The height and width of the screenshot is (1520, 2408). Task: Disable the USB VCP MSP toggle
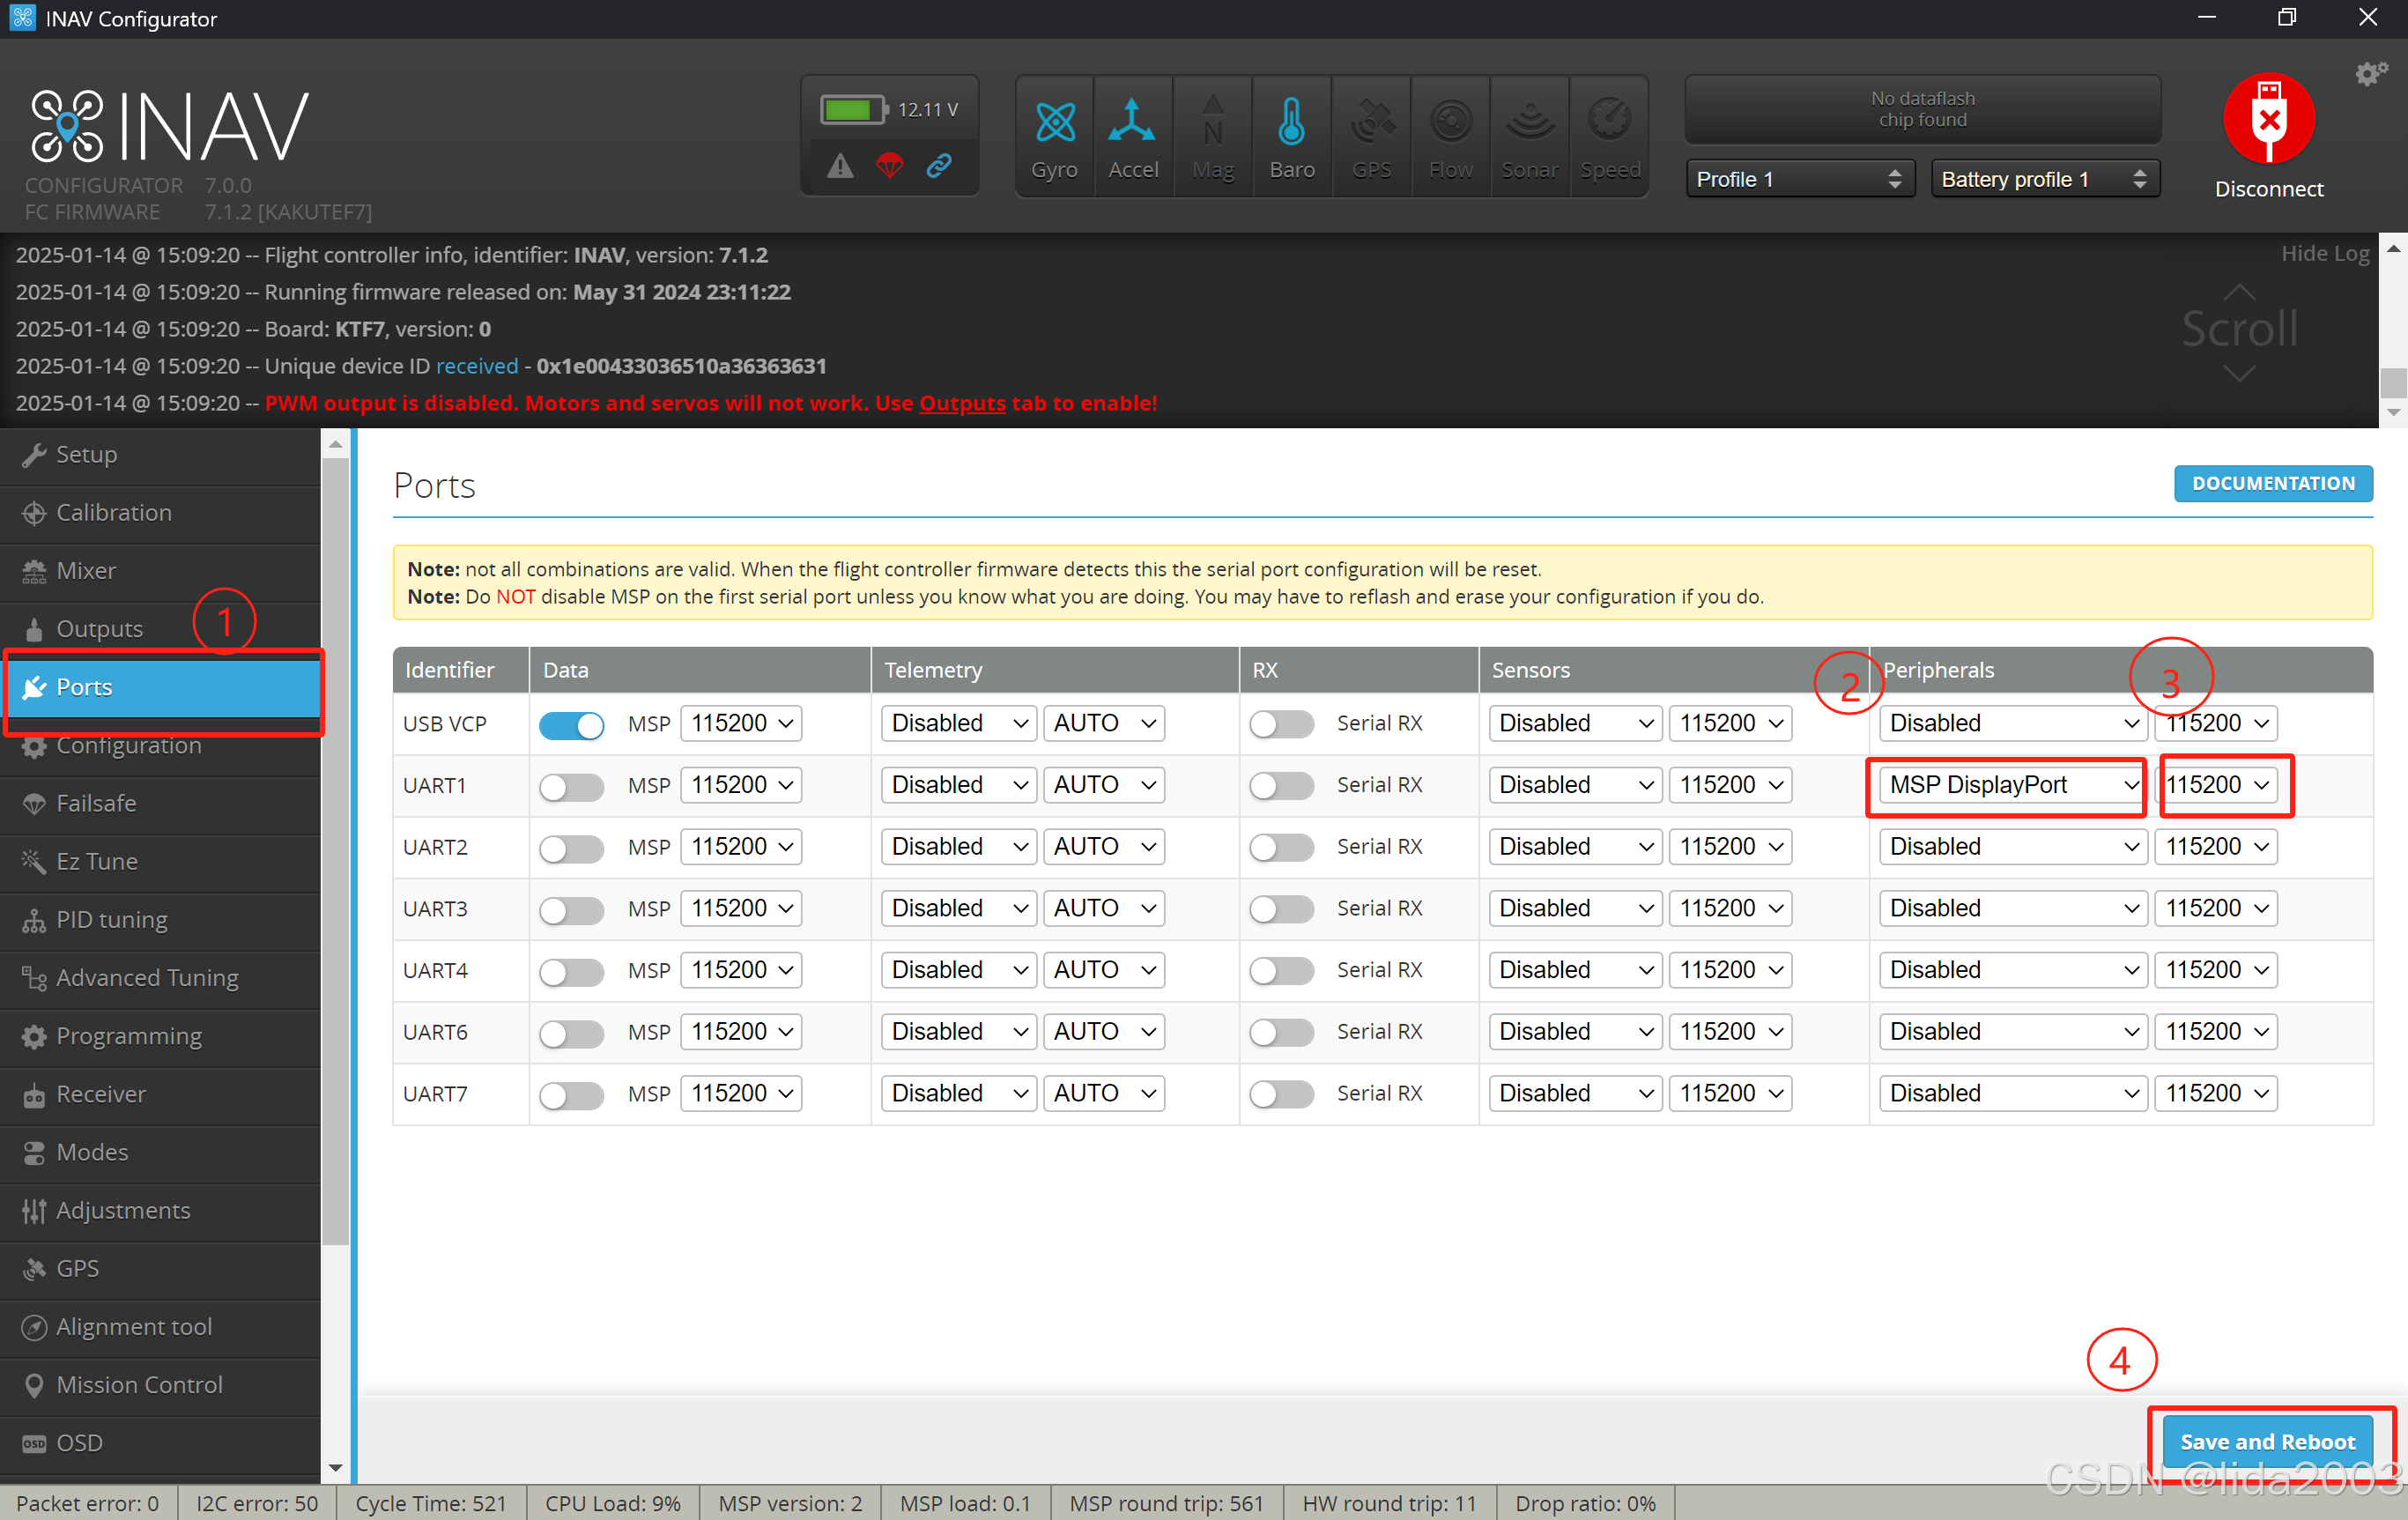571,725
